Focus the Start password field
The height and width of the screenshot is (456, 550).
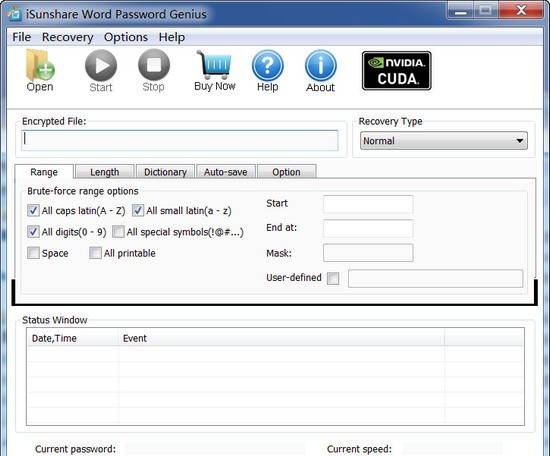coord(368,204)
